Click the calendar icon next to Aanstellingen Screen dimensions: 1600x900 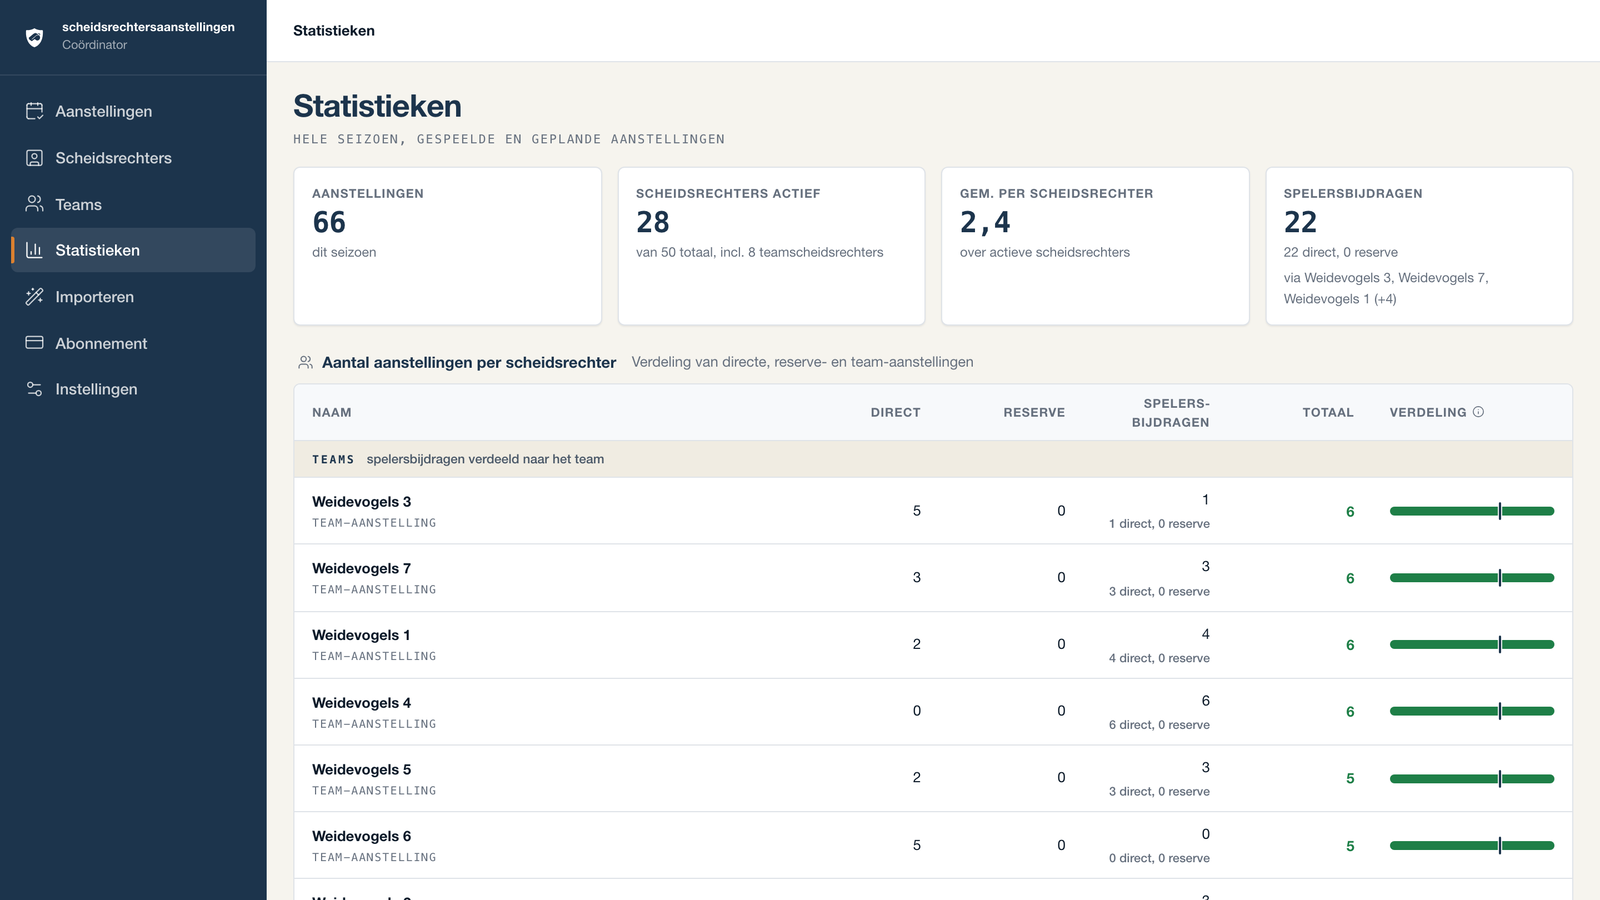pyautogui.click(x=34, y=111)
